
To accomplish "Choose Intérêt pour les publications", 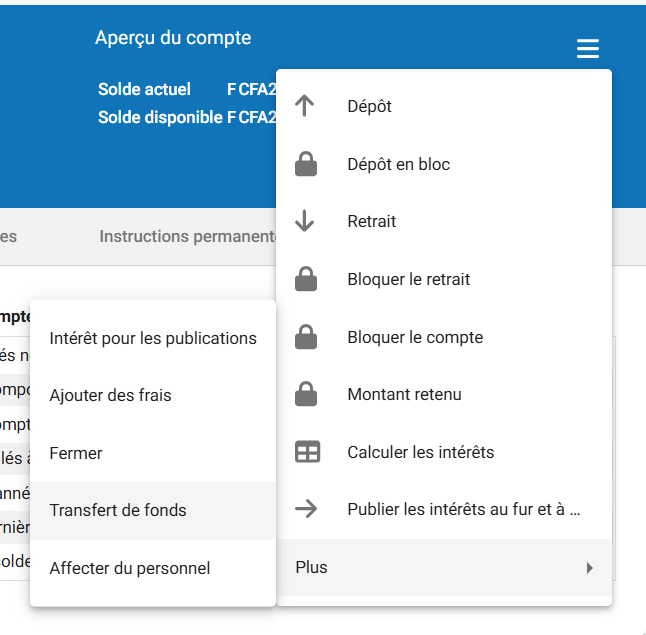I will pyautogui.click(x=153, y=338).
